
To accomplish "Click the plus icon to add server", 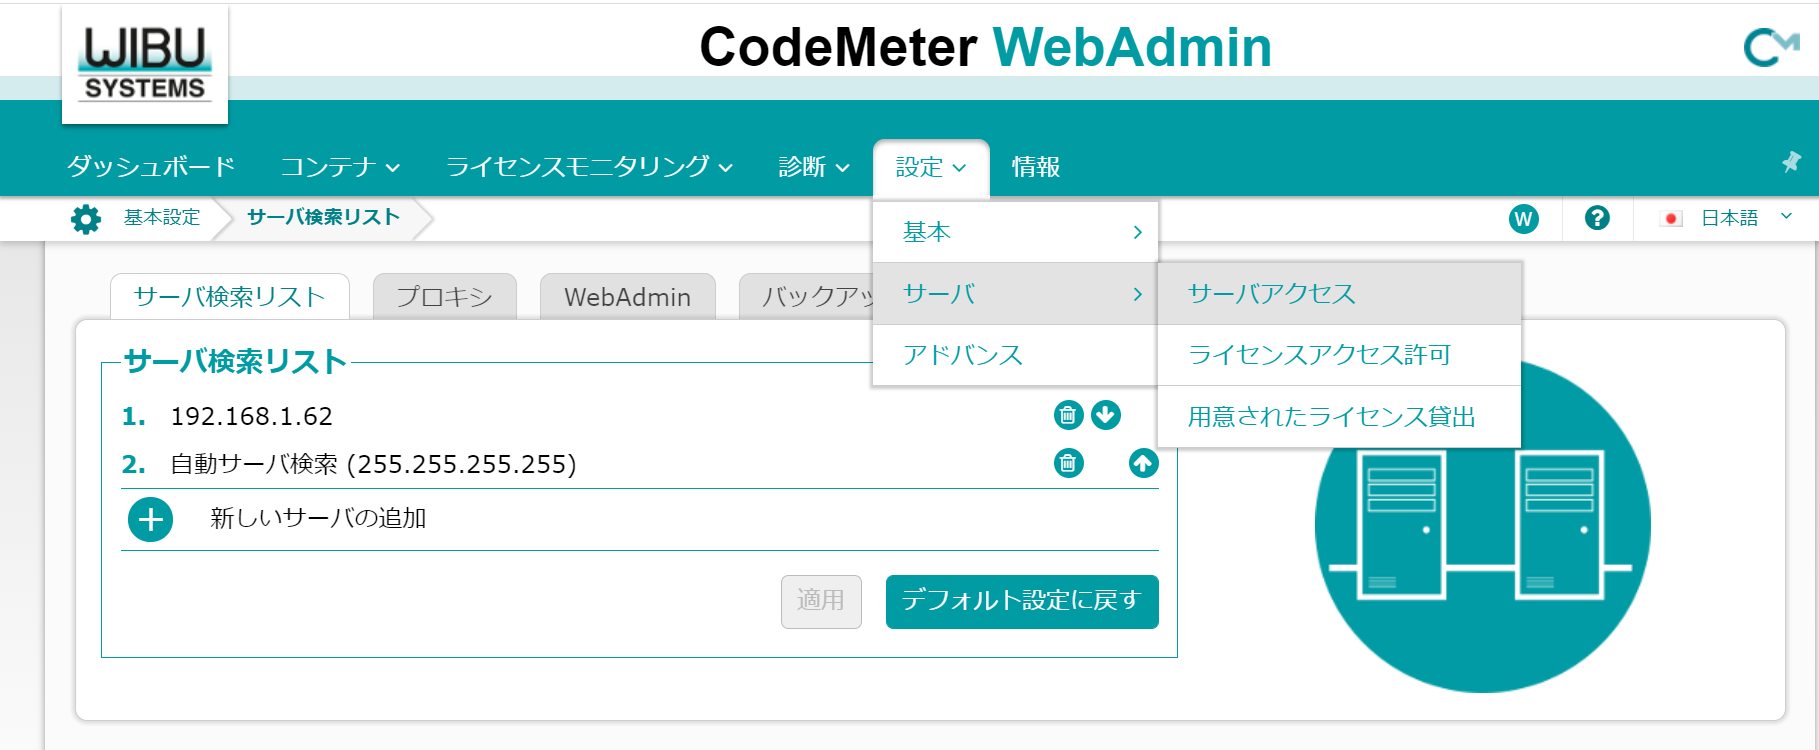I will pos(151,519).
